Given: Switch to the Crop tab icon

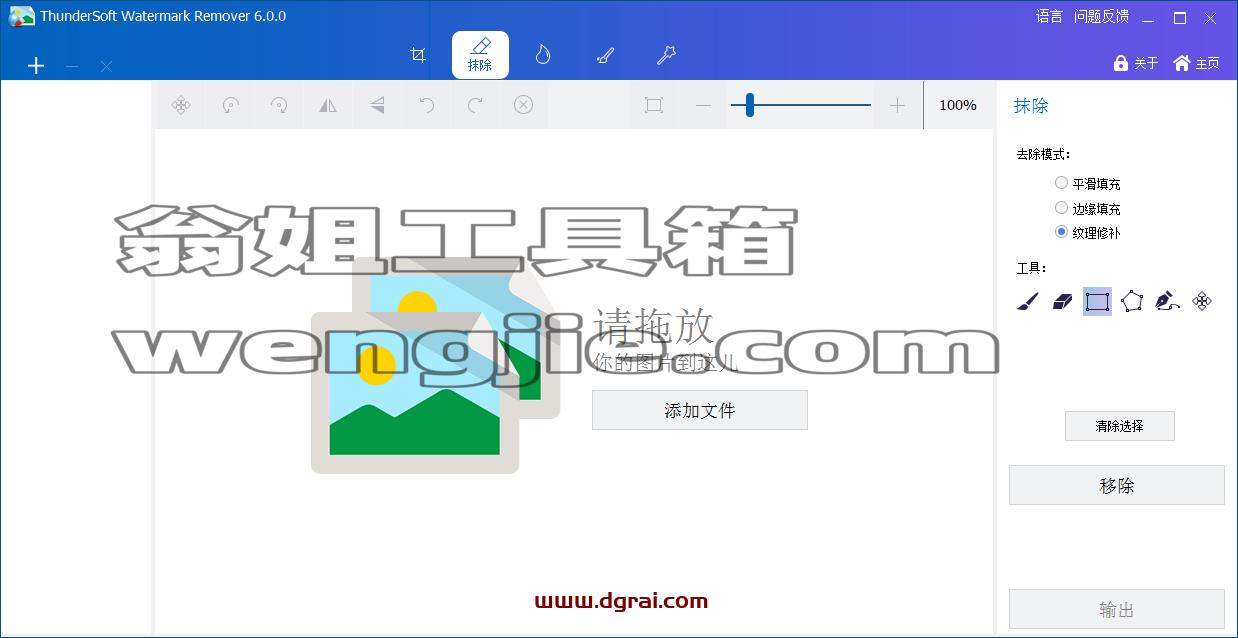Looking at the screenshot, I should click(419, 55).
